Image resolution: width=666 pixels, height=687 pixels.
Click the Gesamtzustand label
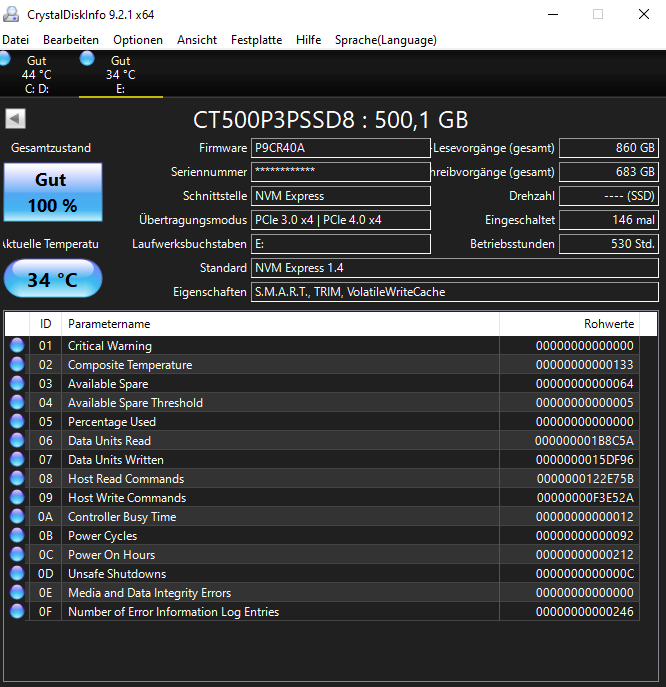pyautogui.click(x=51, y=148)
